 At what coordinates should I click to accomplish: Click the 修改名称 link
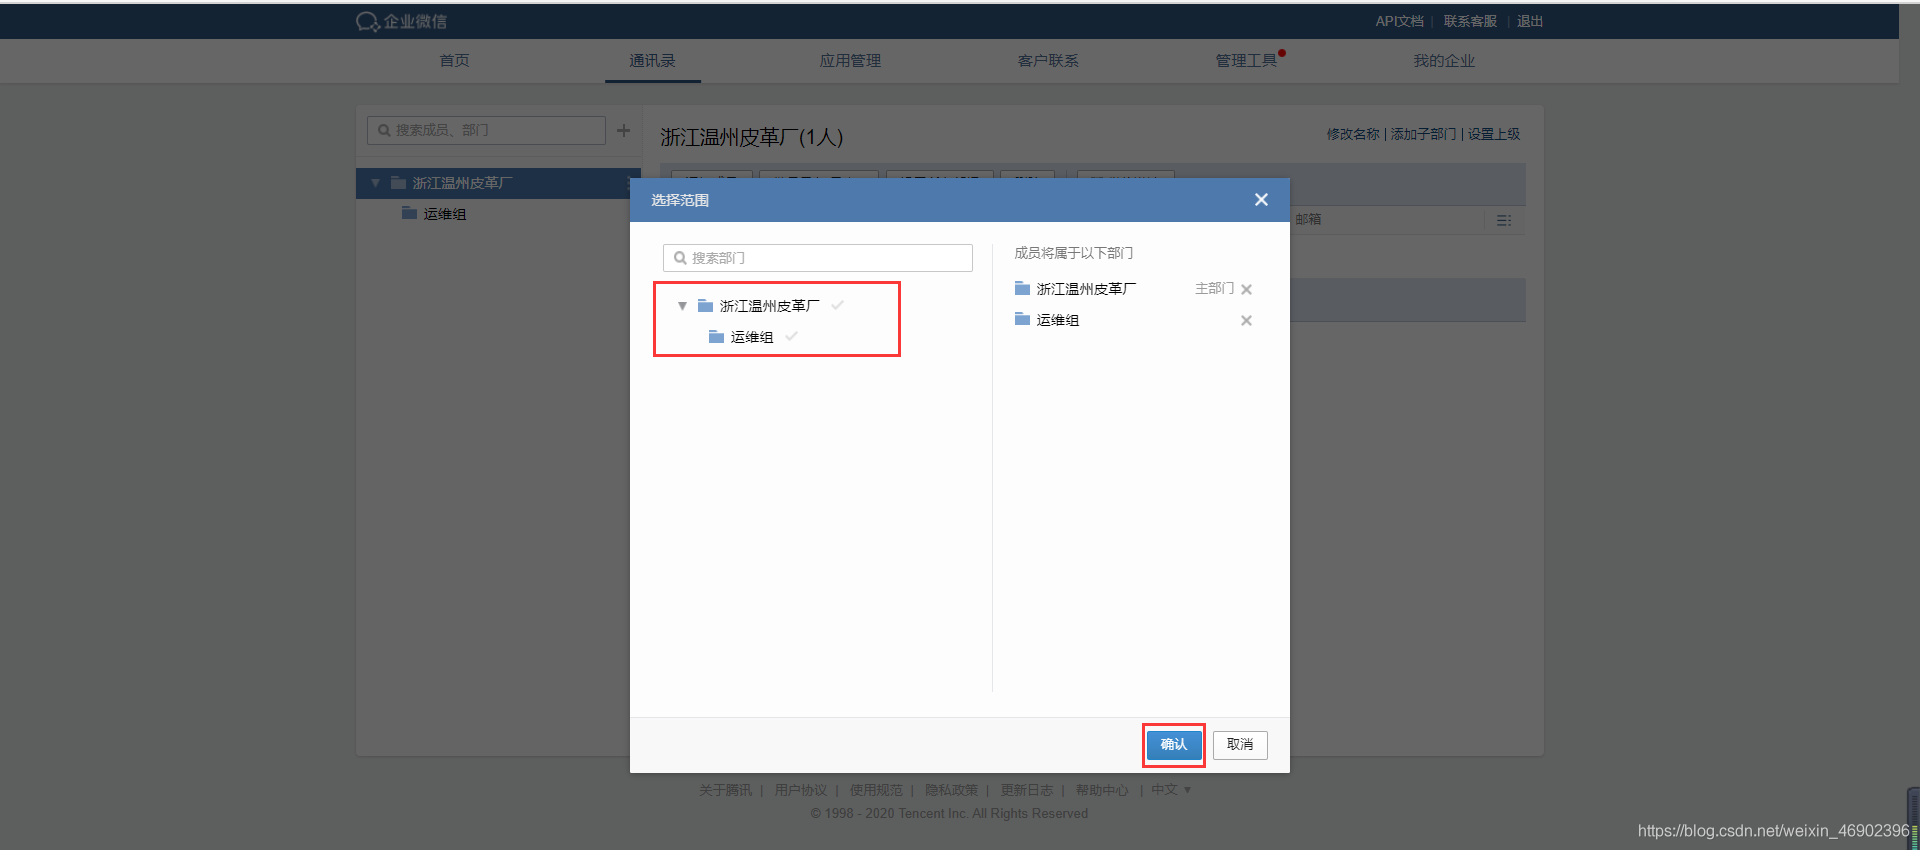pos(1353,134)
